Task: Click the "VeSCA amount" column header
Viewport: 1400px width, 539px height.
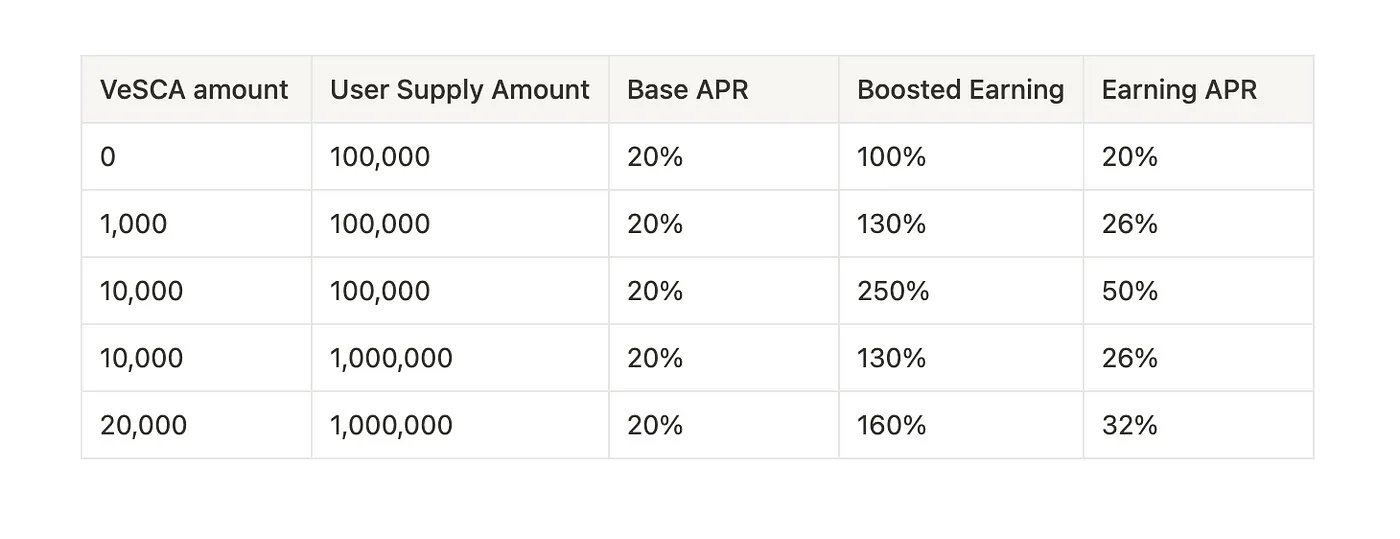Action: (194, 90)
